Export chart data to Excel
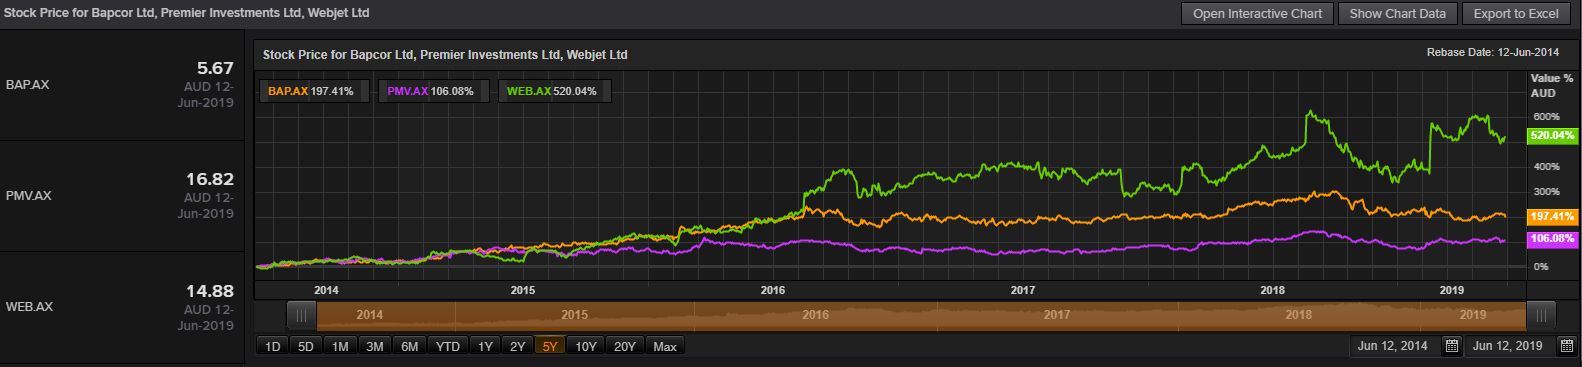 pos(1516,14)
